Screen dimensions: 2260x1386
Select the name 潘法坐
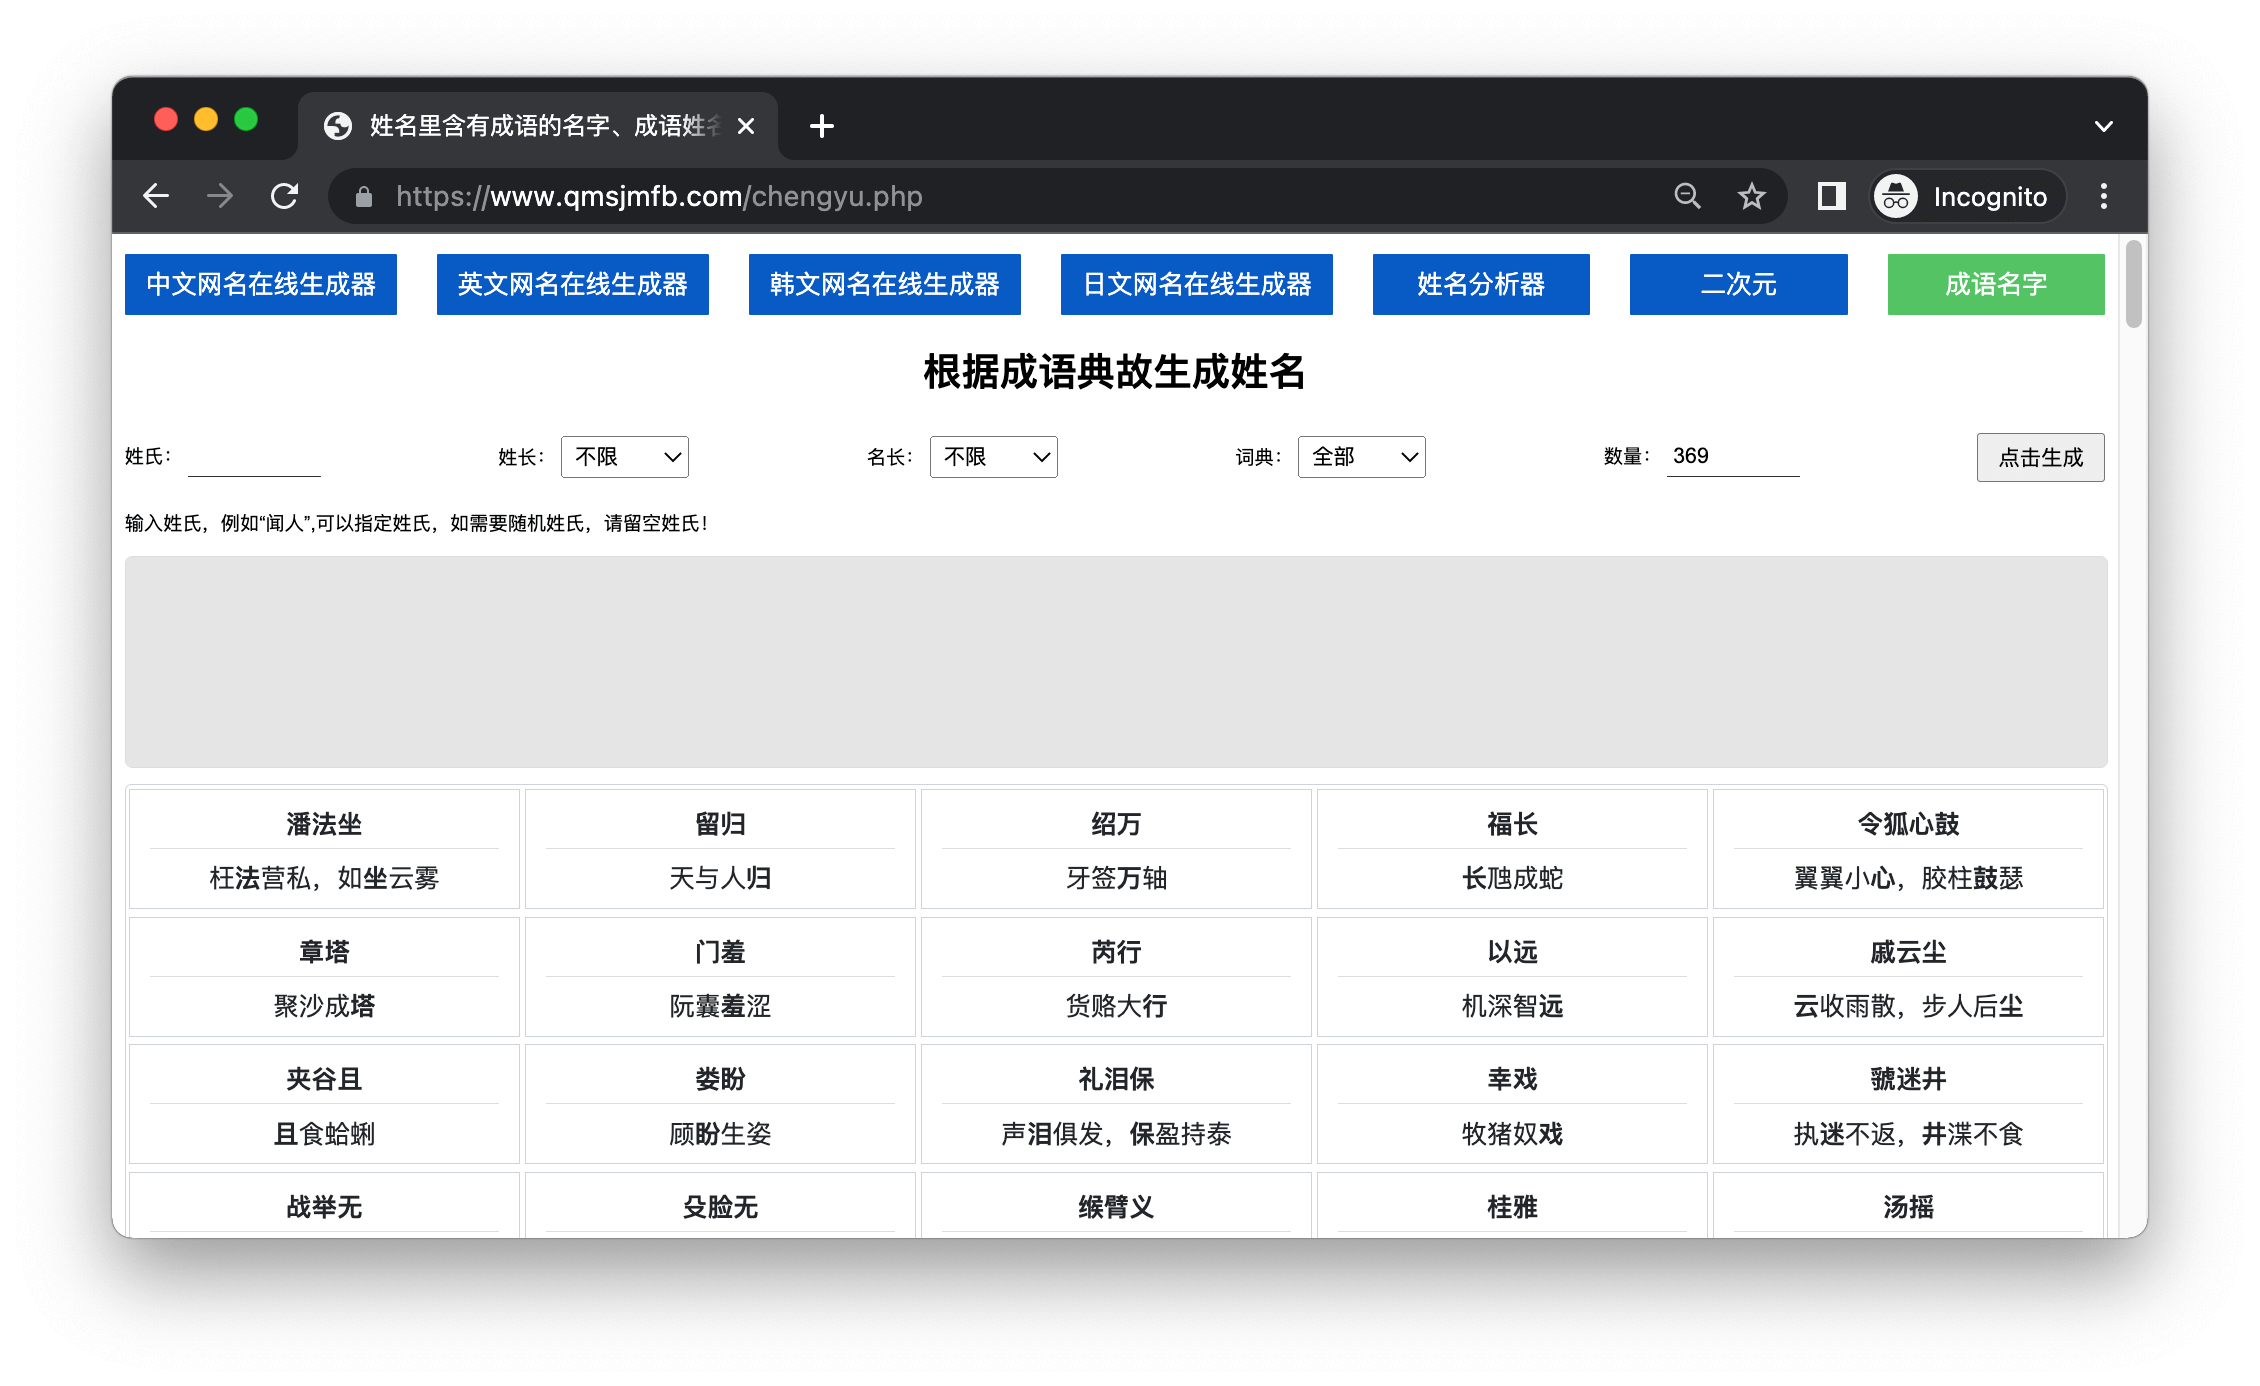324,824
